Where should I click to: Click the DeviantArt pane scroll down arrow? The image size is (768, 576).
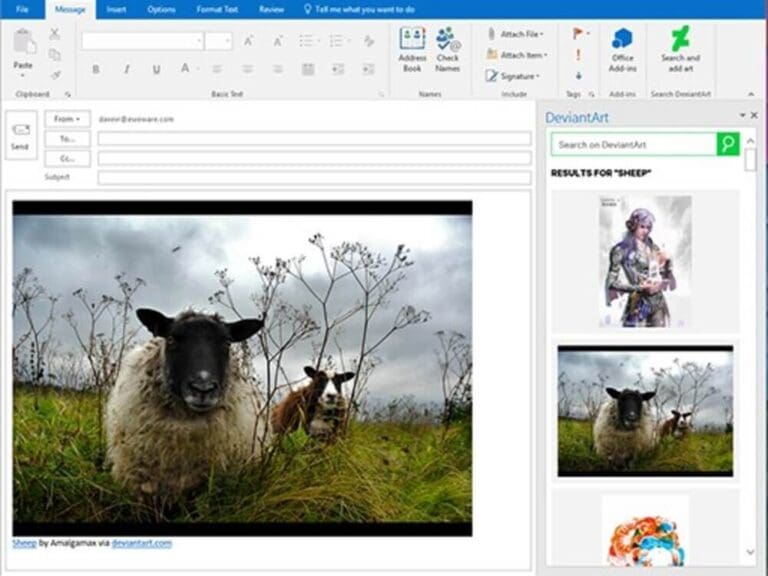click(751, 552)
